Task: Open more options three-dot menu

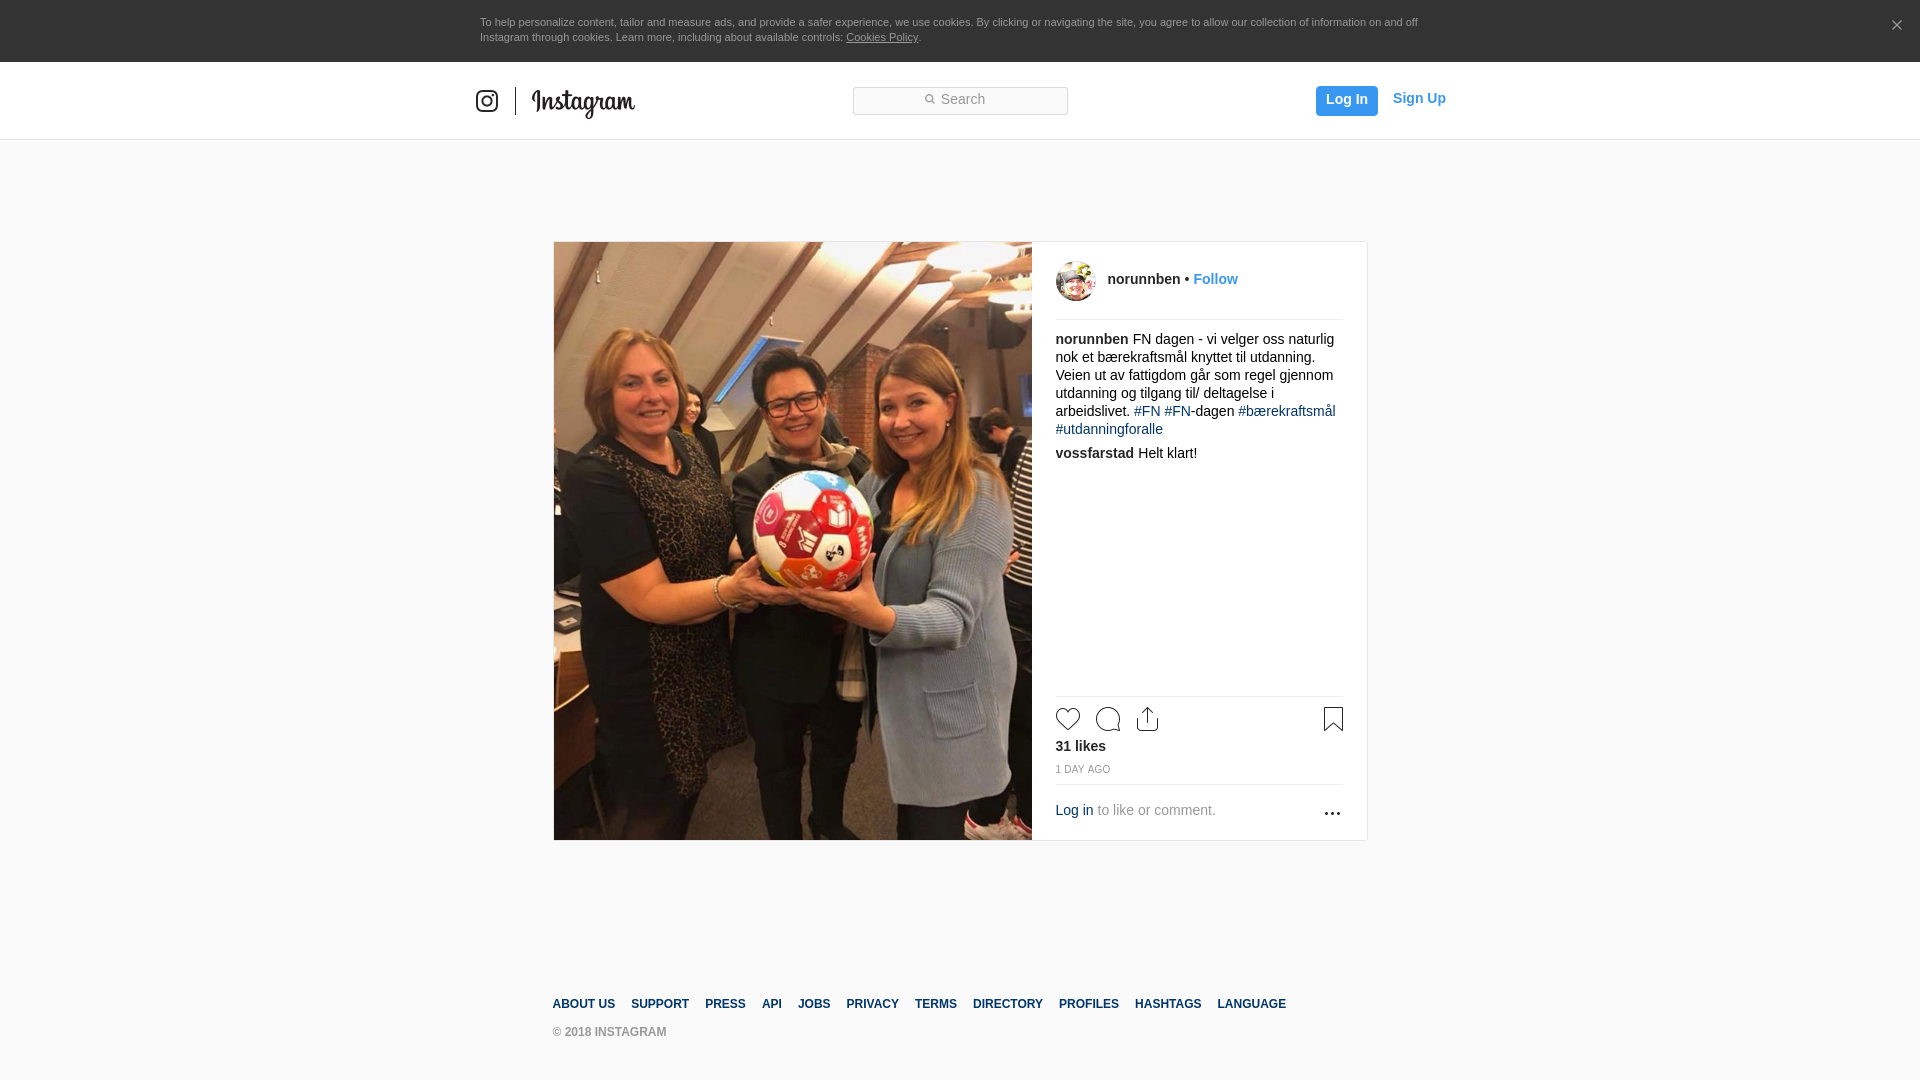Action: 1332,814
